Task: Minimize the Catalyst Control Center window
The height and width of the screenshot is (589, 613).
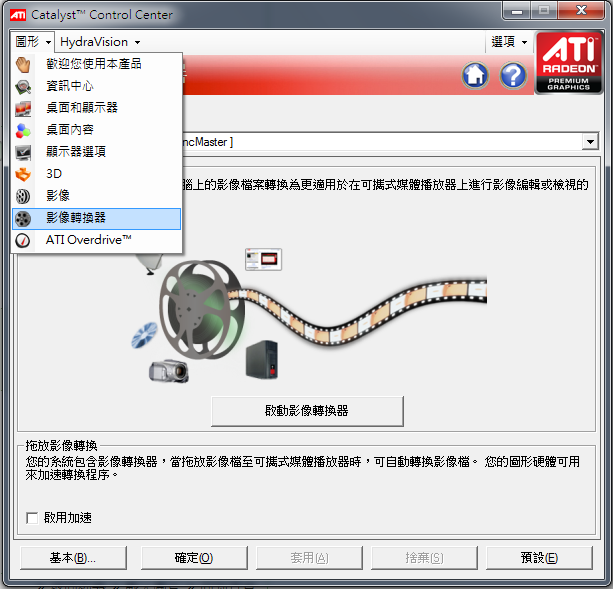Action: point(517,11)
